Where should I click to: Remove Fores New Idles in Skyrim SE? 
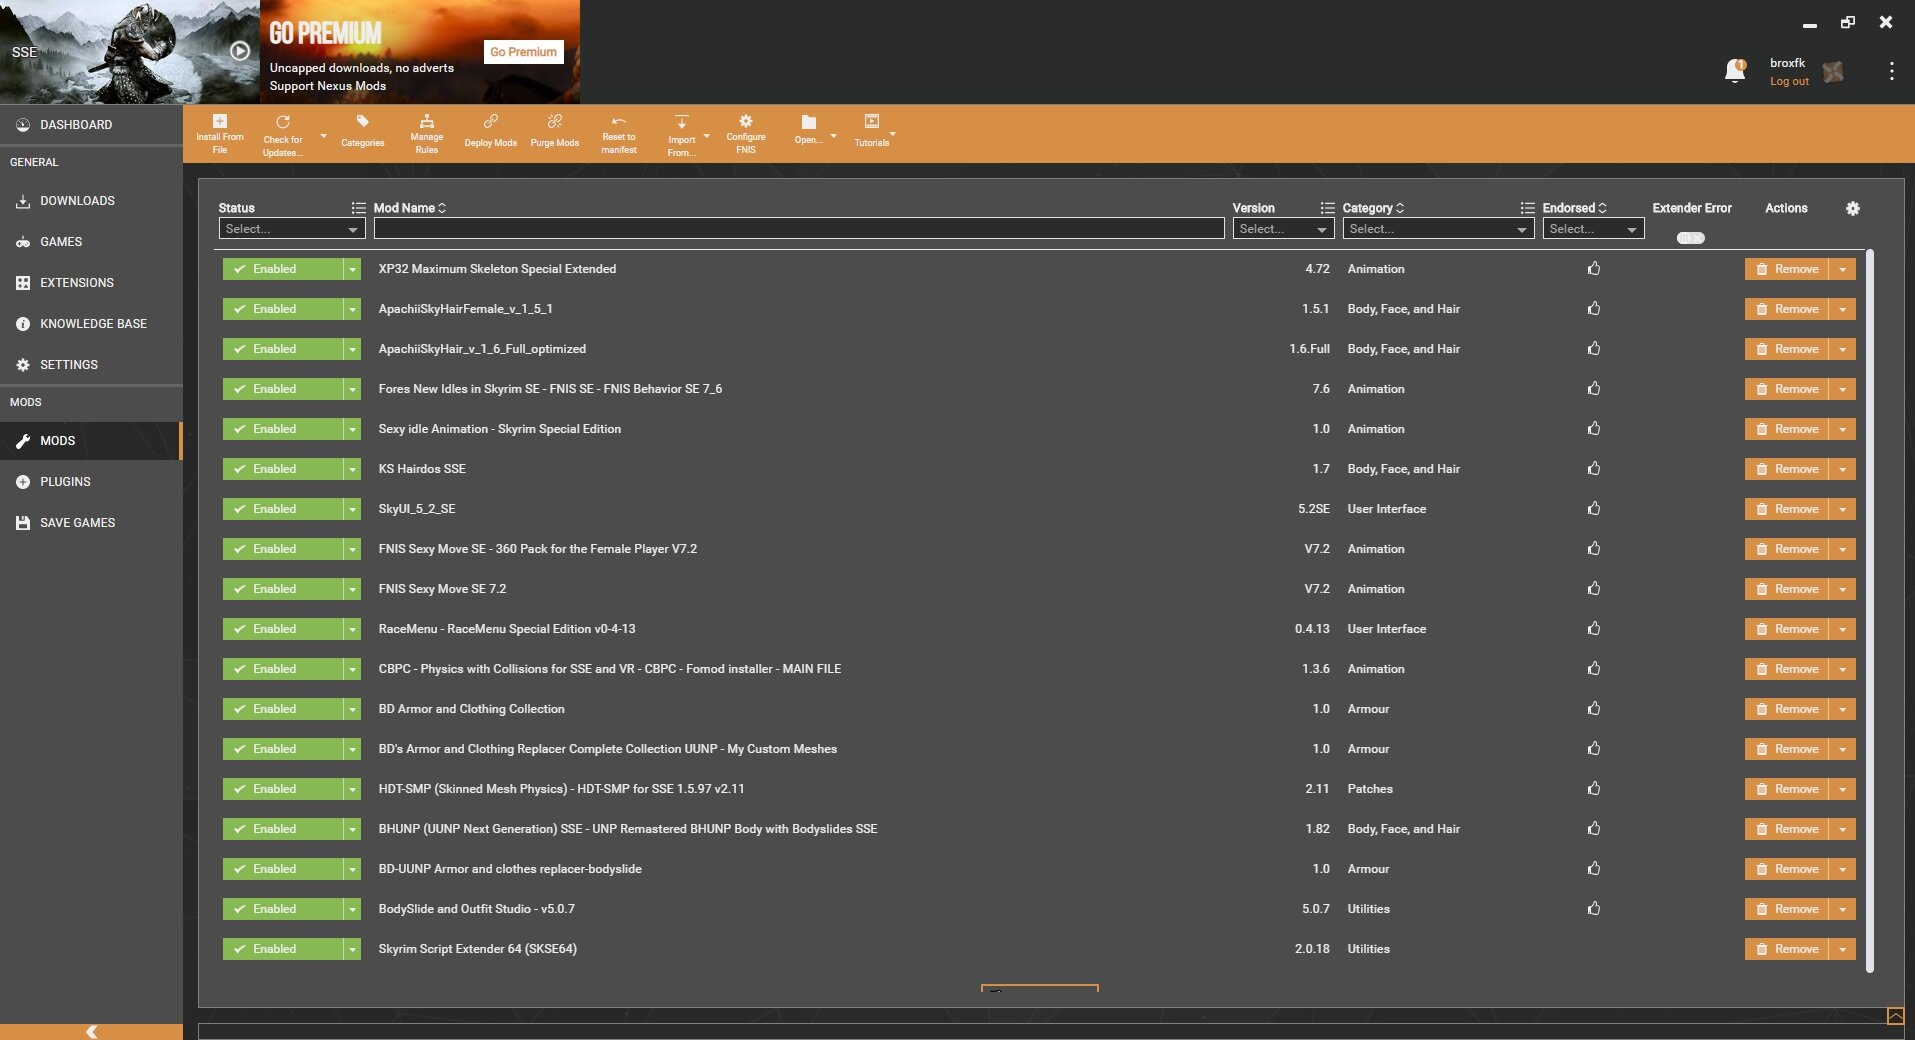point(1787,389)
